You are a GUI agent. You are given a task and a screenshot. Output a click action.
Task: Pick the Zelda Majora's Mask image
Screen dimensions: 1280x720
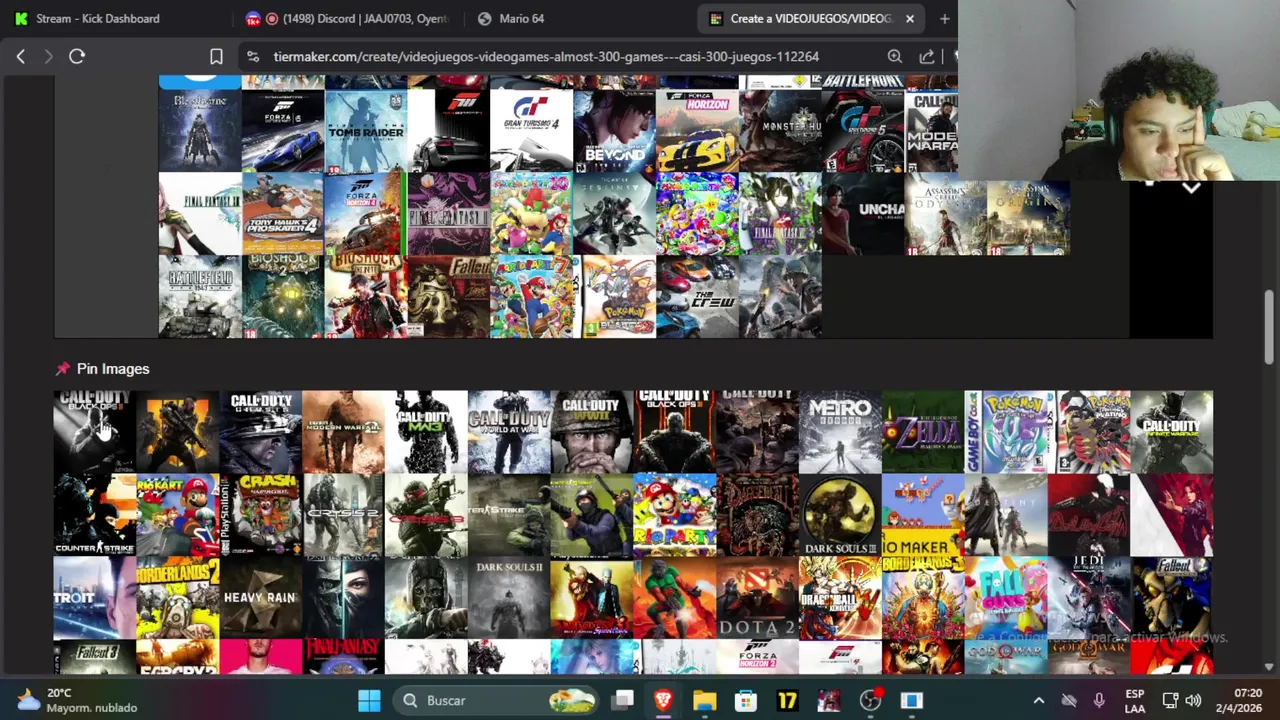coord(923,432)
